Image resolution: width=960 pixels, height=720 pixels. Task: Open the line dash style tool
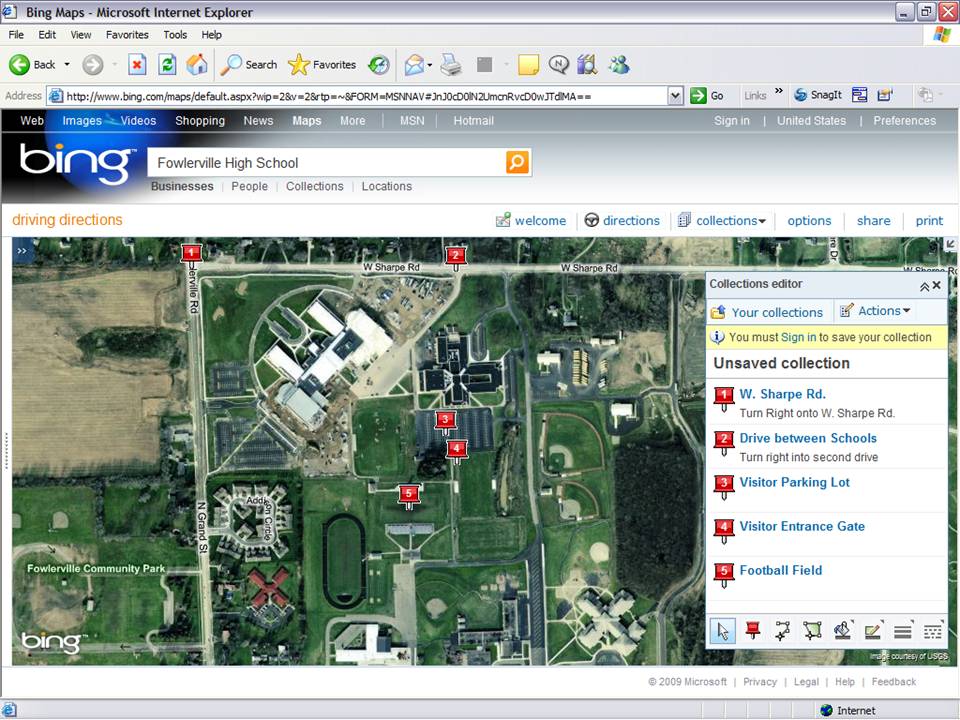pos(932,631)
